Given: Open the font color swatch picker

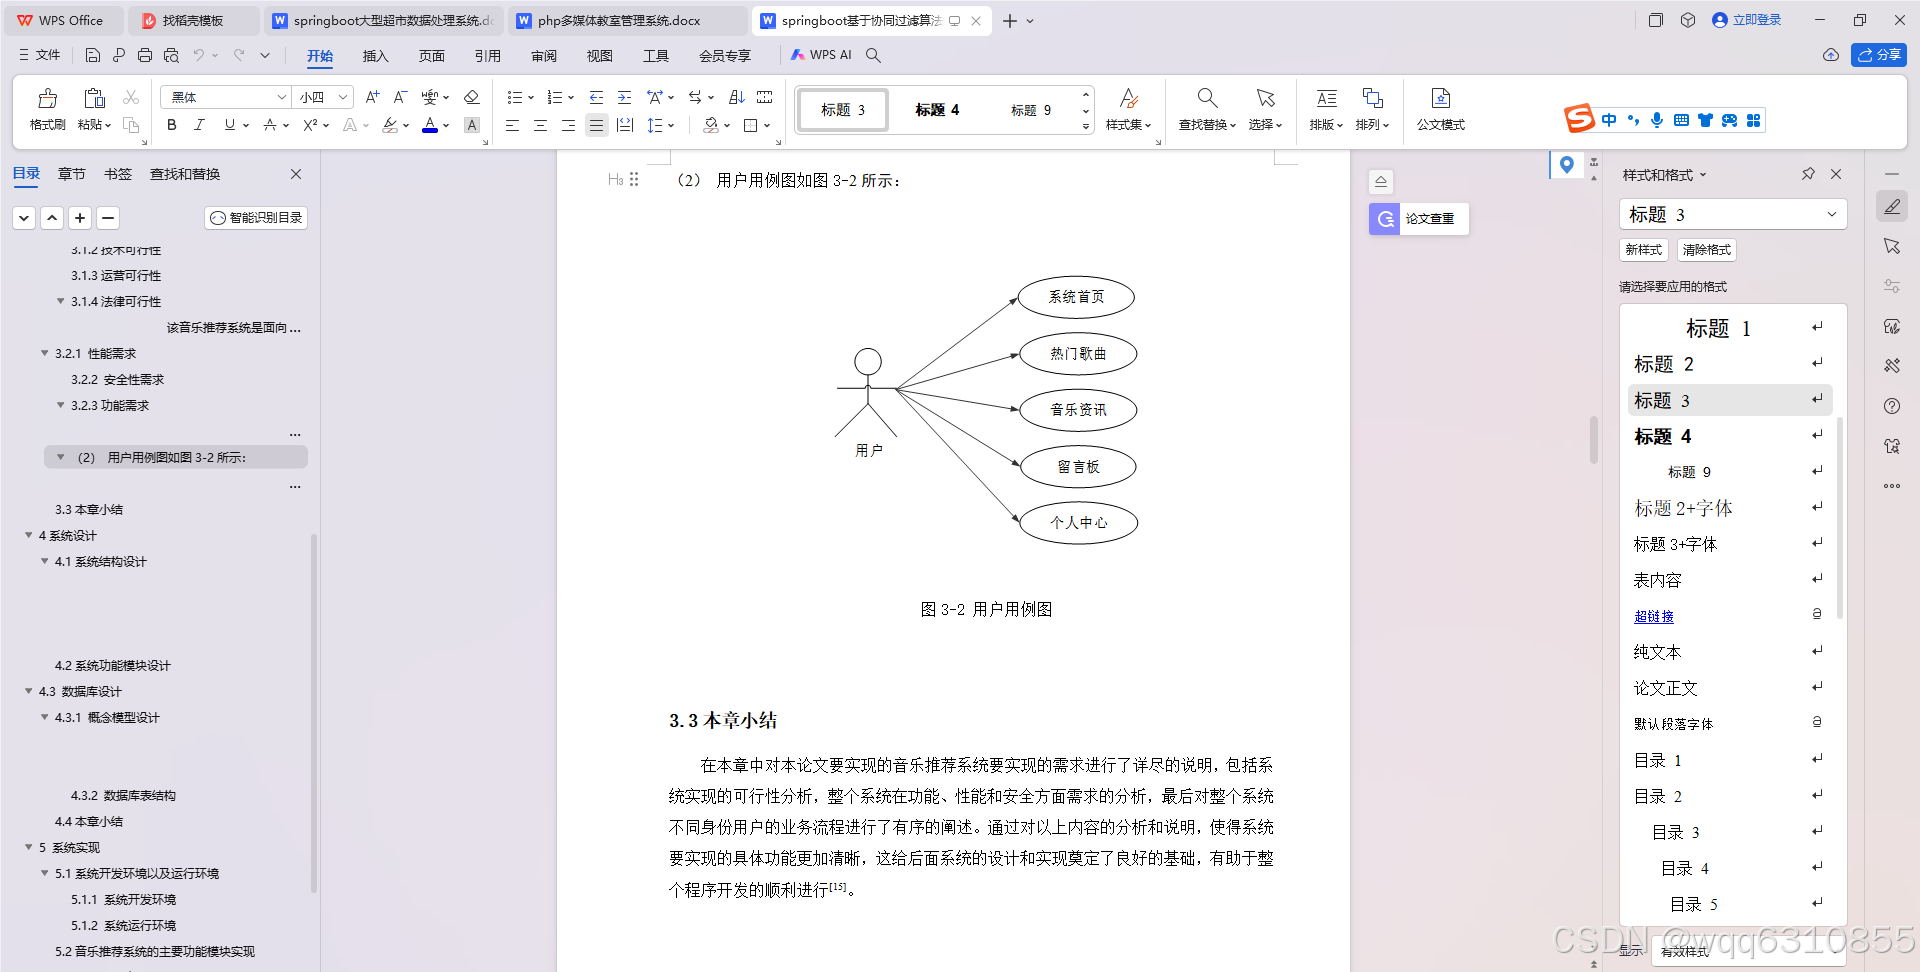Looking at the screenshot, I should (429, 125).
